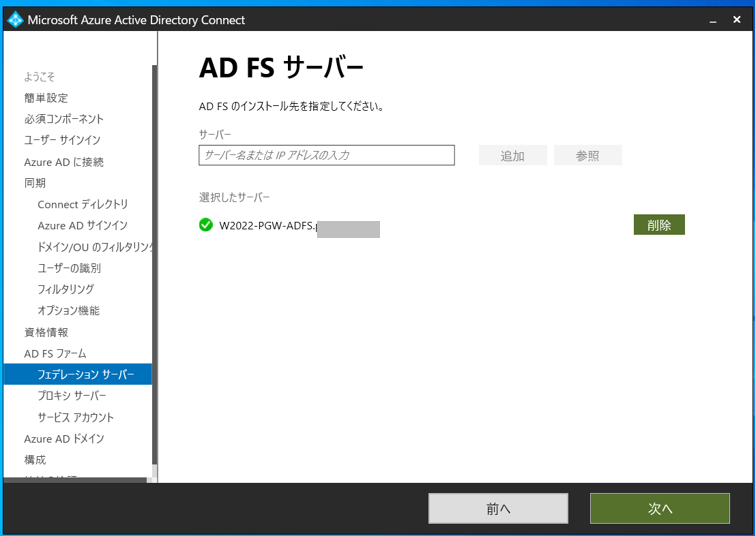
Task: Click the 参照 button
Action: [x=587, y=155]
